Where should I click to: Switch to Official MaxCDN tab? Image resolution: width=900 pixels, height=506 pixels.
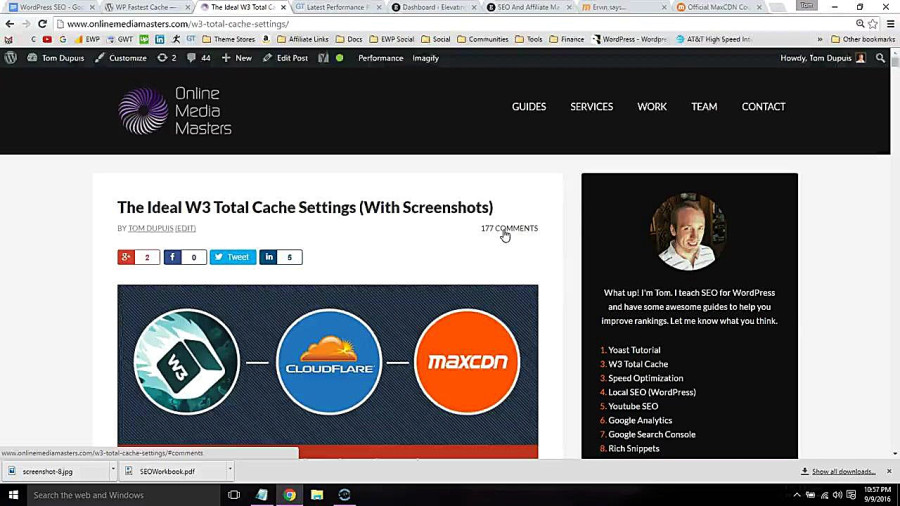719,7
